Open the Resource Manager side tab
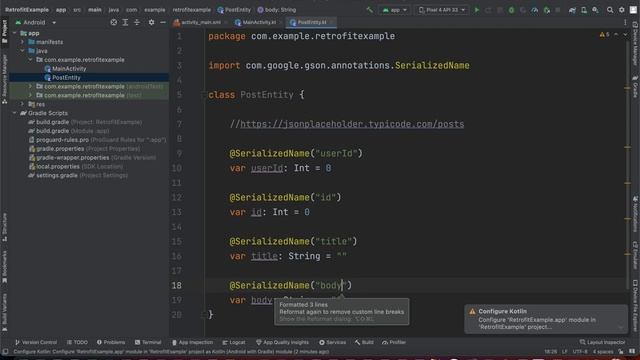Screen dimensions: 640x360 click(4, 78)
